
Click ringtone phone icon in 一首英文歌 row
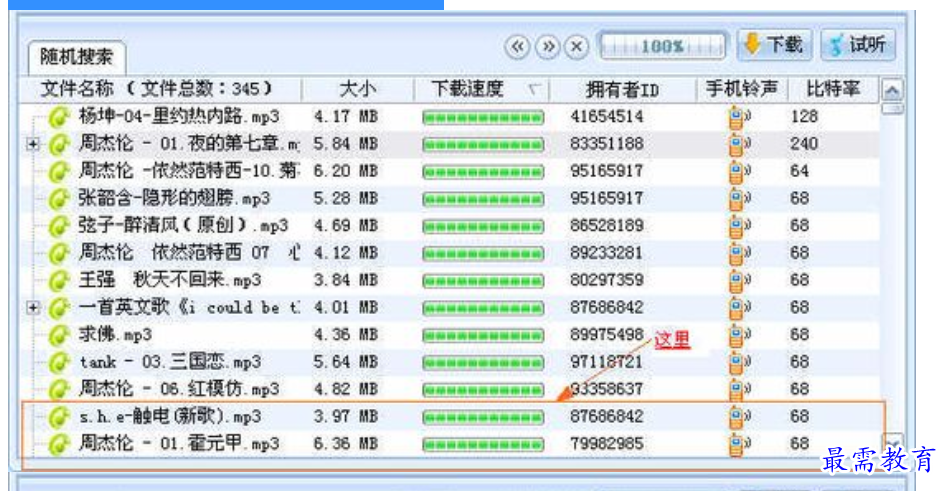(739, 309)
